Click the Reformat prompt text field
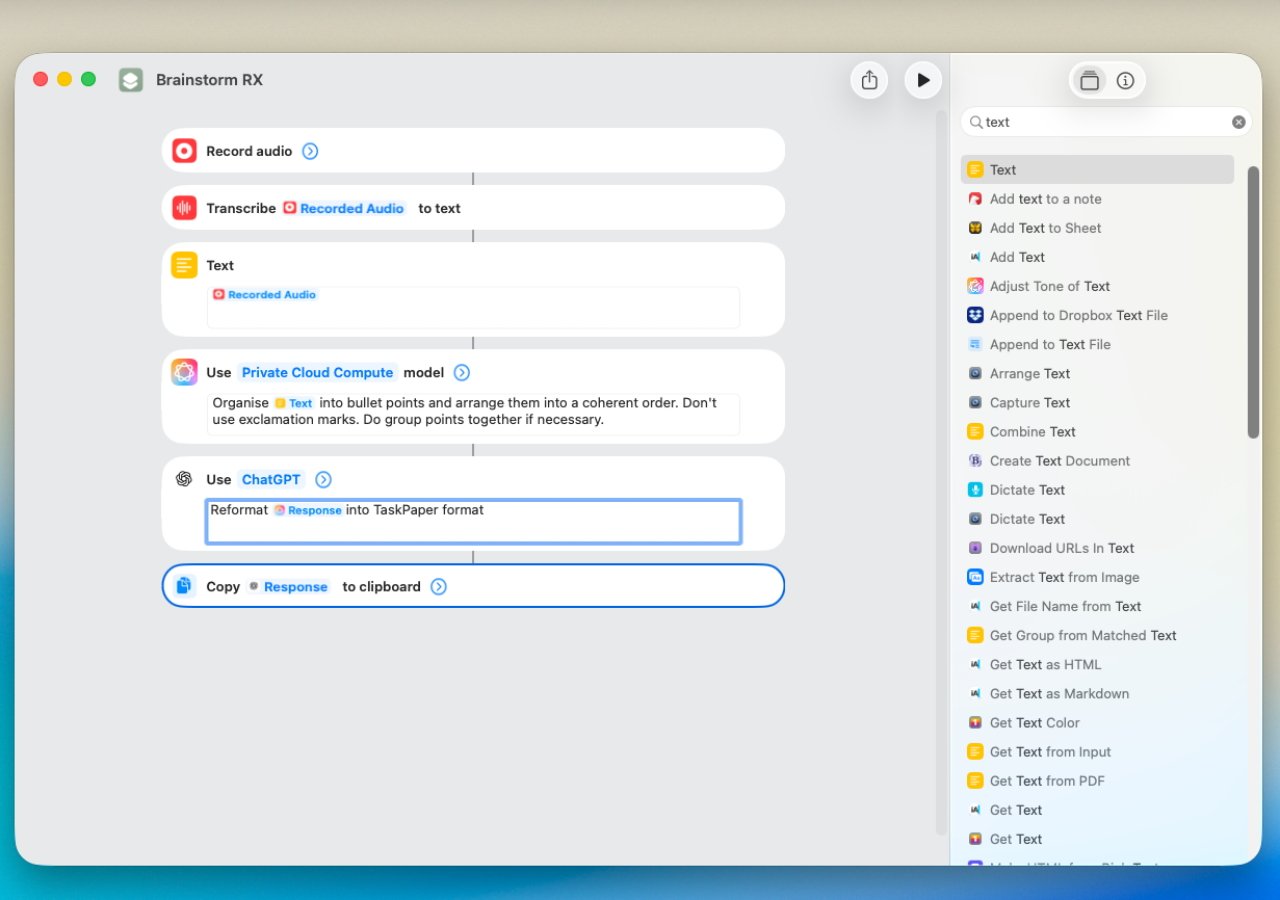 [x=473, y=521]
